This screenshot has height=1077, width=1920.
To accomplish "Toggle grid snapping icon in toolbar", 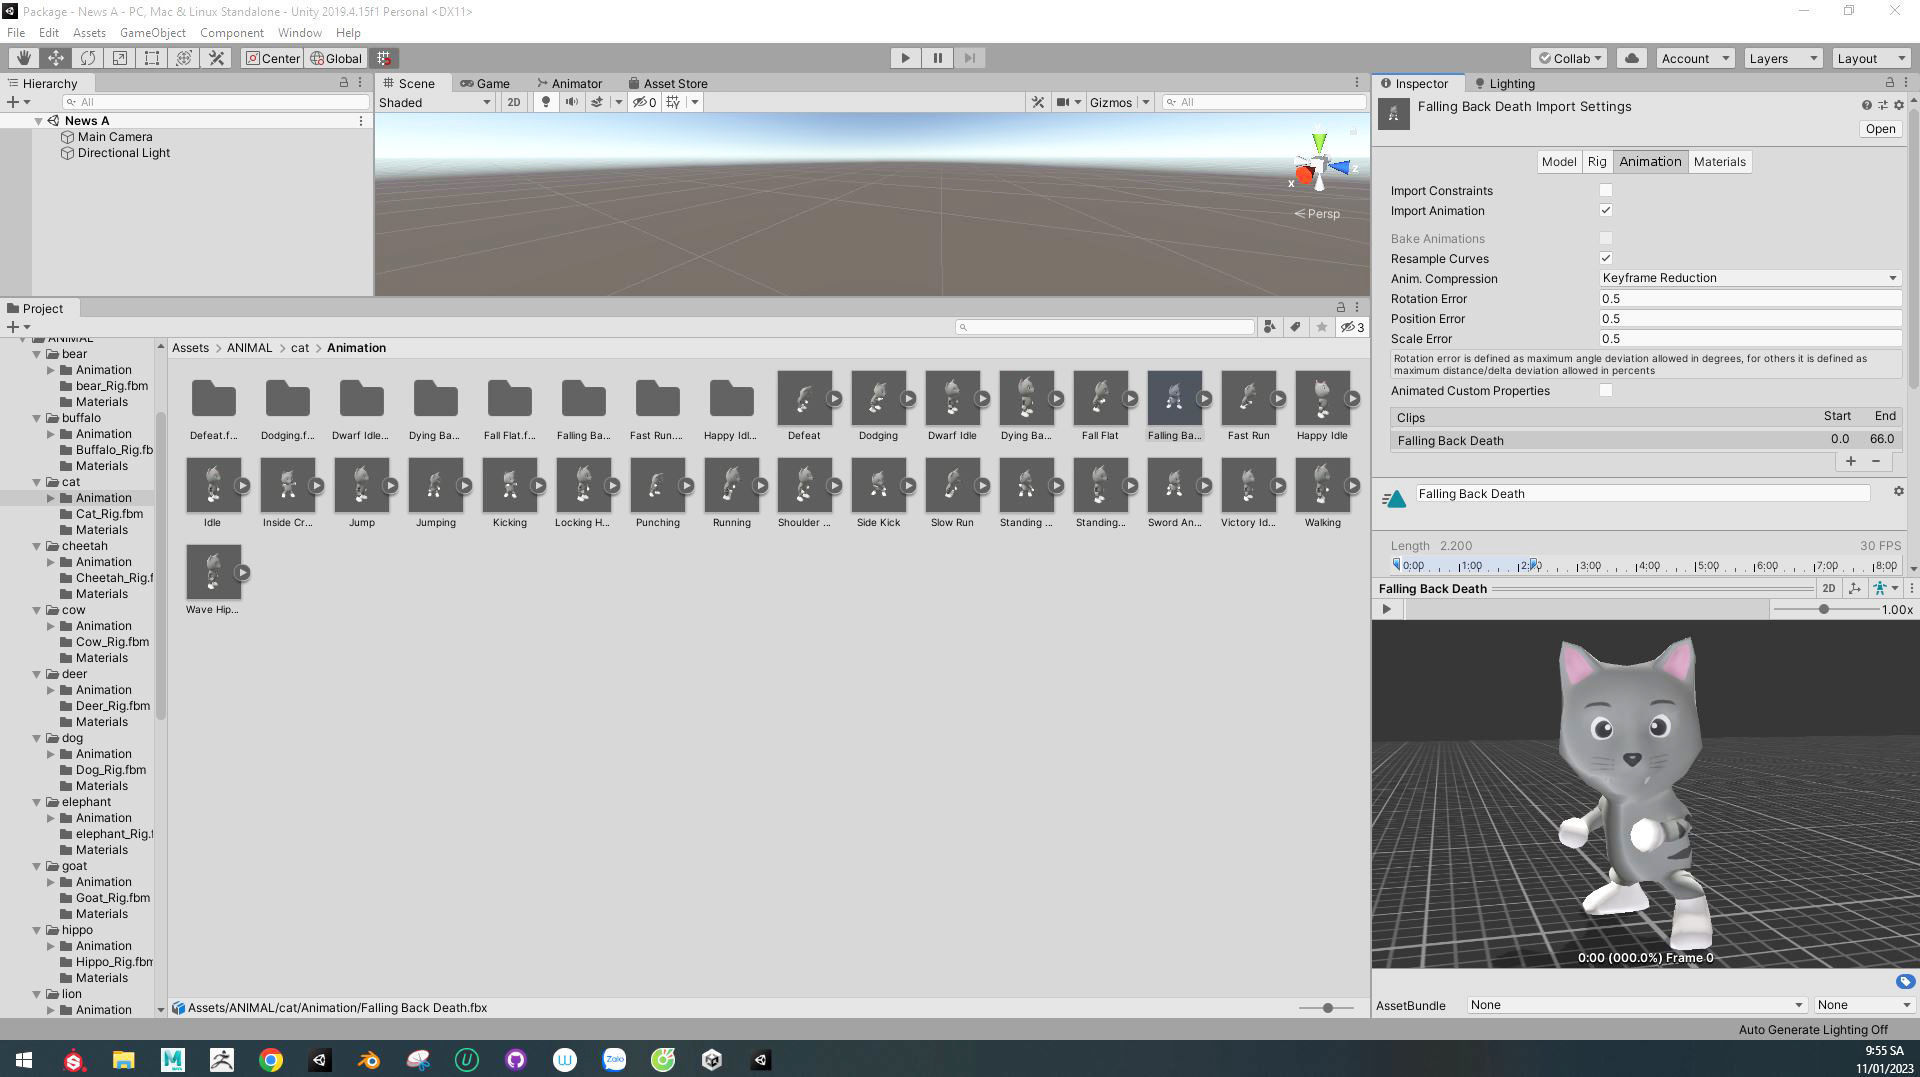I will (x=384, y=58).
